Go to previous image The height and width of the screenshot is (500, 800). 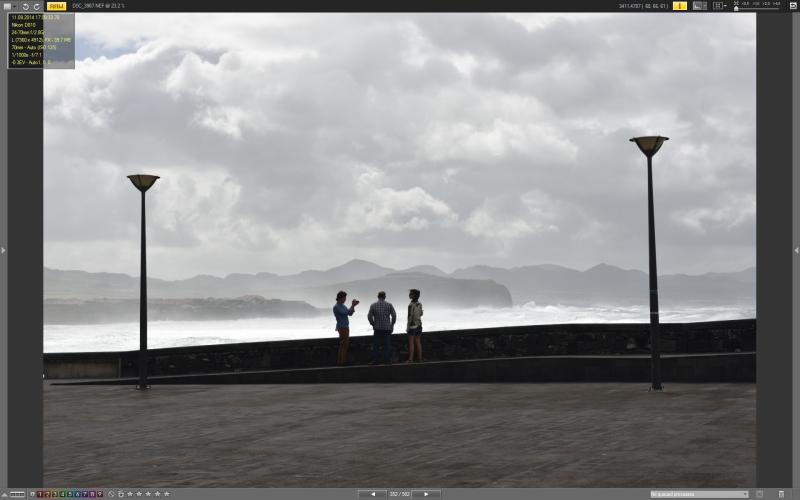click(372, 494)
